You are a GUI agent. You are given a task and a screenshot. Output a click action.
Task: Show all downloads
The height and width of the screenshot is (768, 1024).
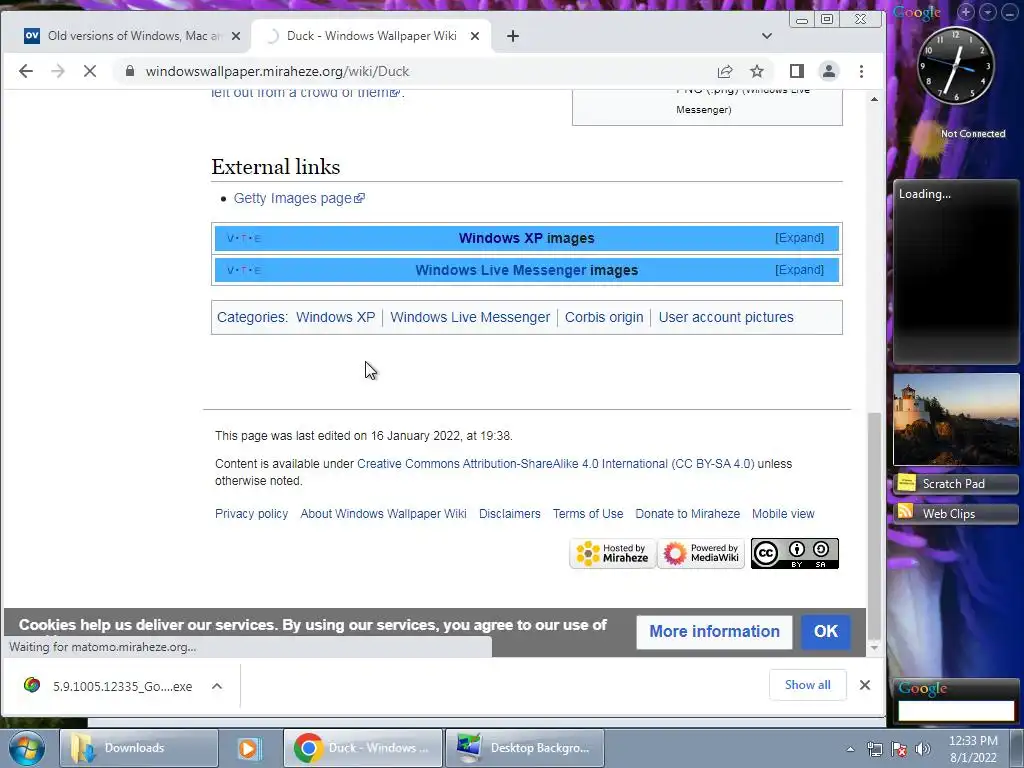pyautogui.click(x=808, y=685)
